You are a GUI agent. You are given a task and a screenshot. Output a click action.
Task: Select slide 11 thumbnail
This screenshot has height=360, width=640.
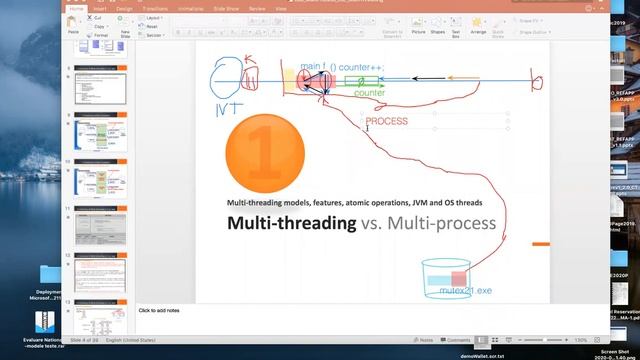click(100, 225)
